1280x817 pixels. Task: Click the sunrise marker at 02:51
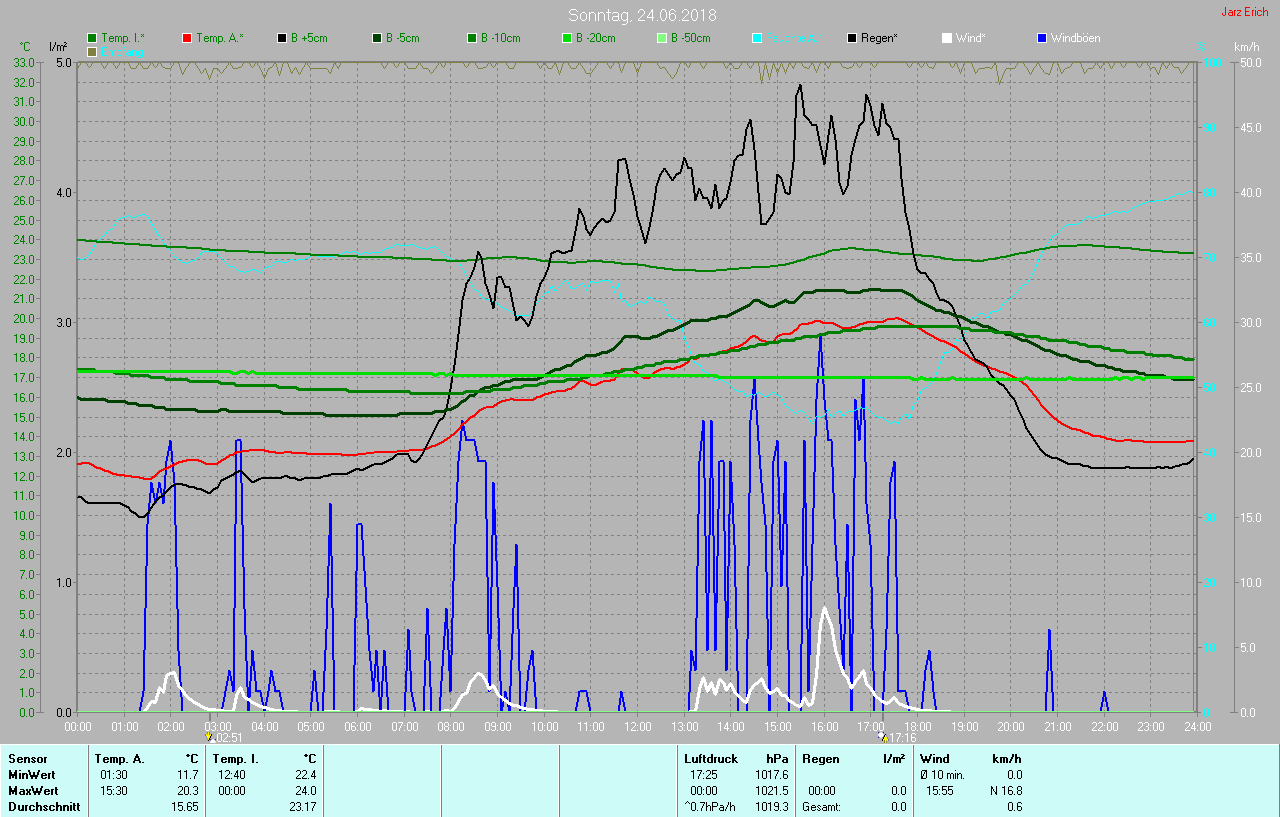(209, 737)
